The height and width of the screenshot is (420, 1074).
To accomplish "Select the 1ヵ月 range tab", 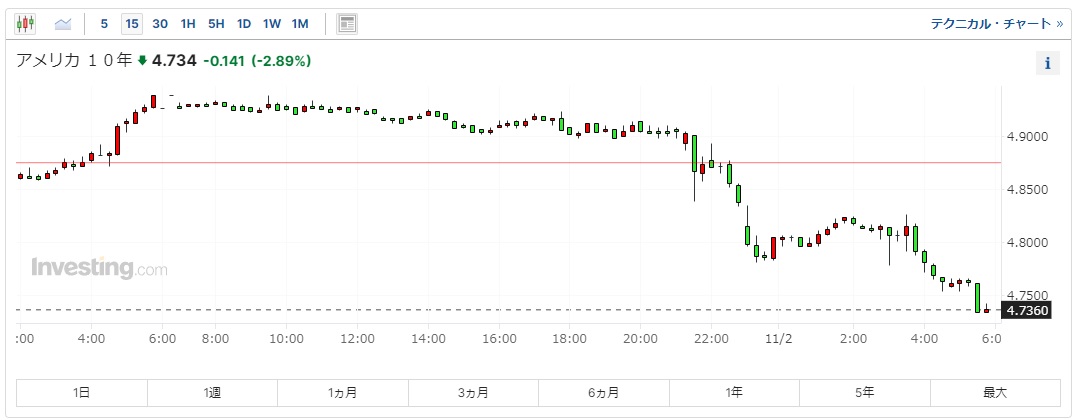I will 342,393.
